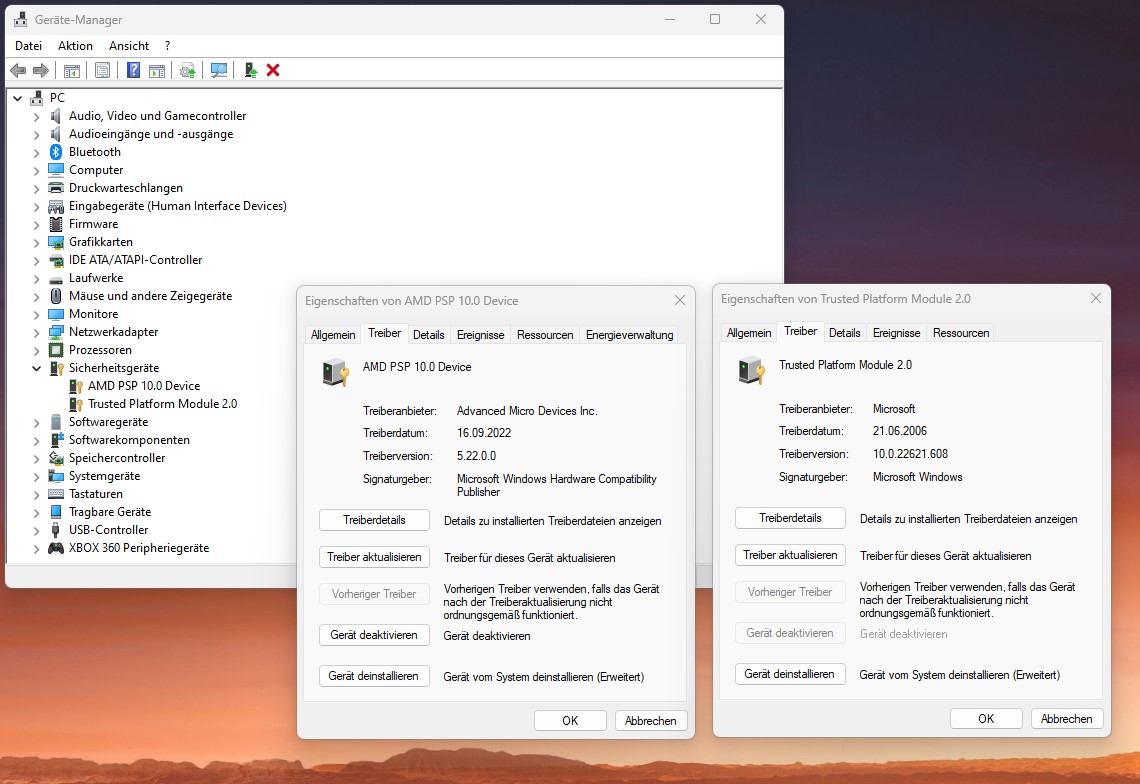1140x784 pixels.
Task: Click the Forward arrow in Geräte-Manager toolbar
Action: (x=41, y=71)
